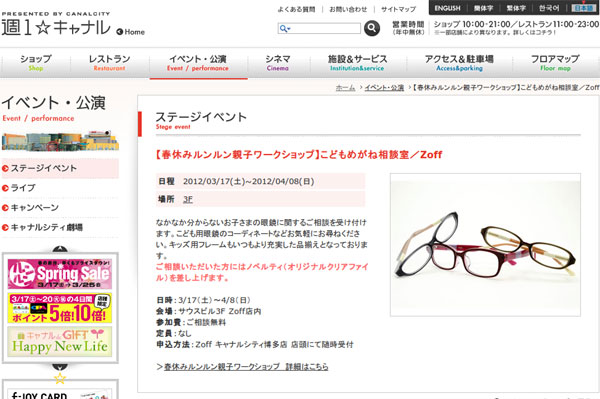Select ステージイベント in the sidebar
Image resolution: width=600 pixels, height=399 pixels.
pyautogui.click(x=60, y=168)
